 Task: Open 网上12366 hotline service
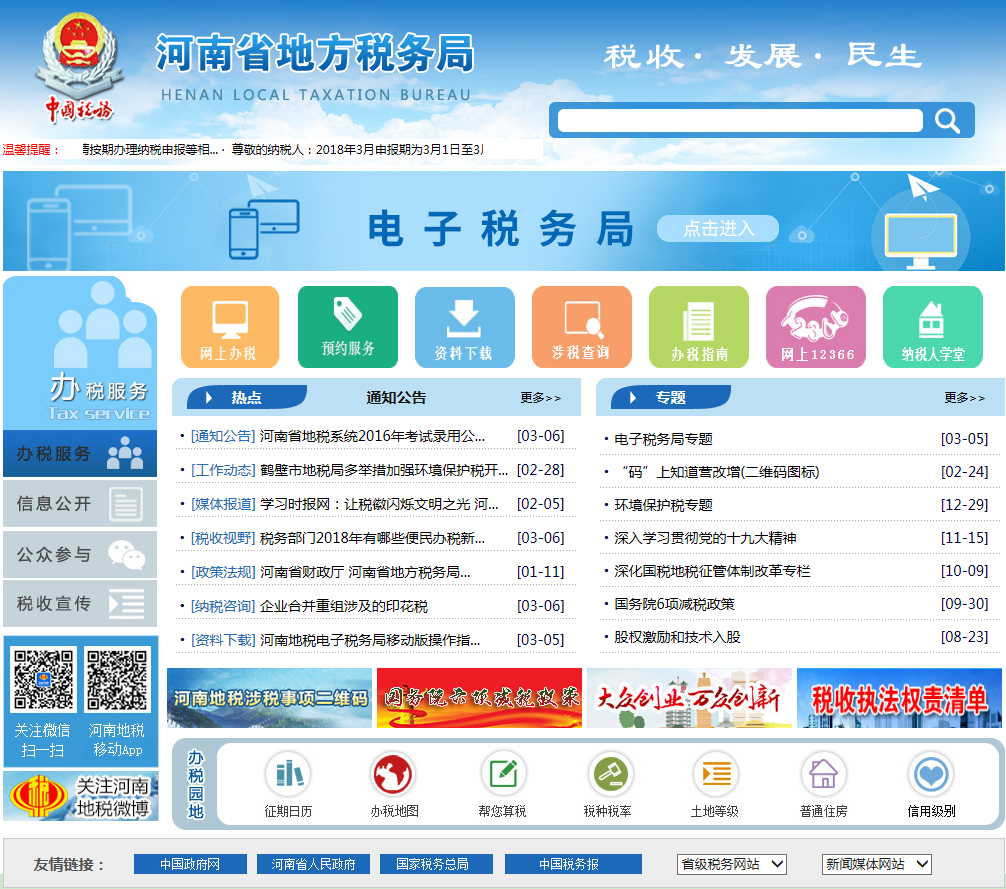pyautogui.click(x=815, y=327)
